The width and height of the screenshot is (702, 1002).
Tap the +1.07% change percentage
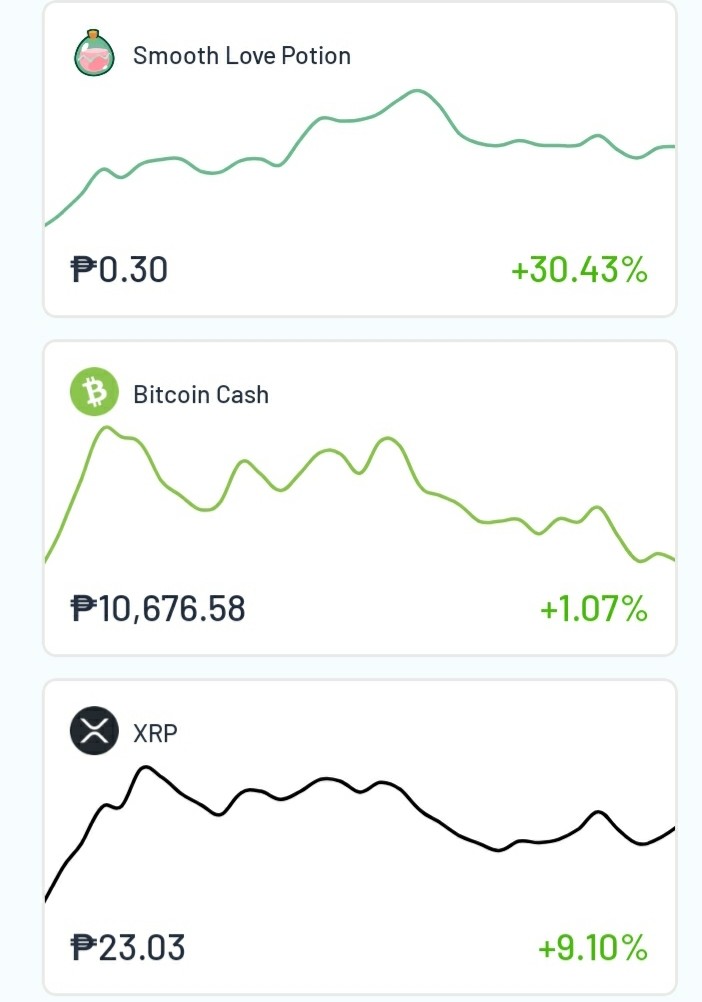pyautogui.click(x=594, y=608)
